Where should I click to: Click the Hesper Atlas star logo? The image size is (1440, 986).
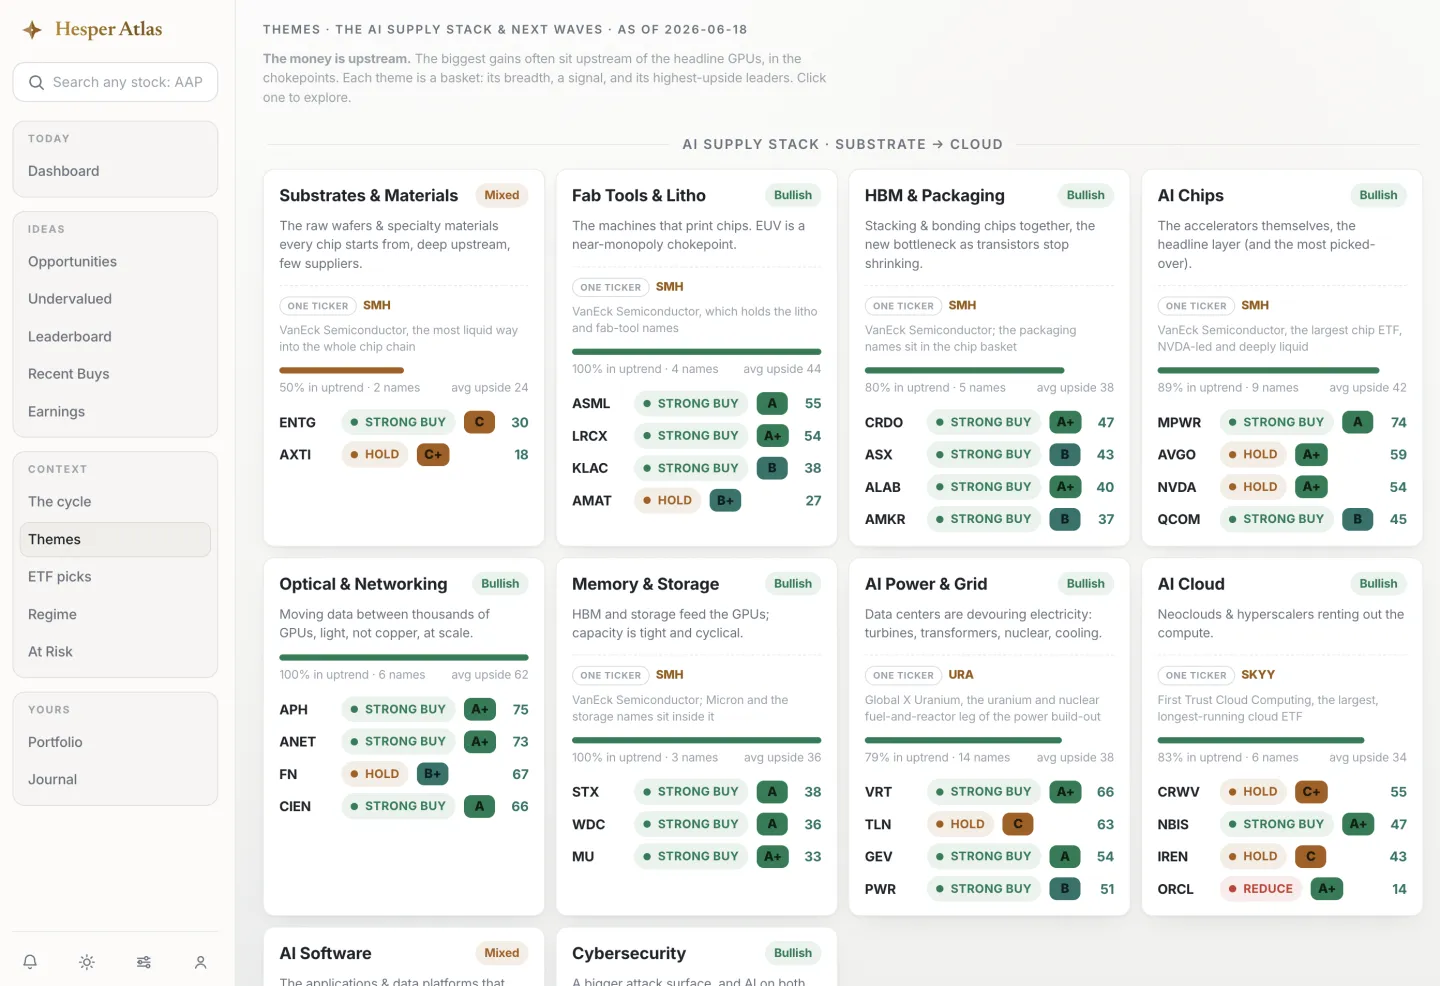pyautogui.click(x=33, y=30)
